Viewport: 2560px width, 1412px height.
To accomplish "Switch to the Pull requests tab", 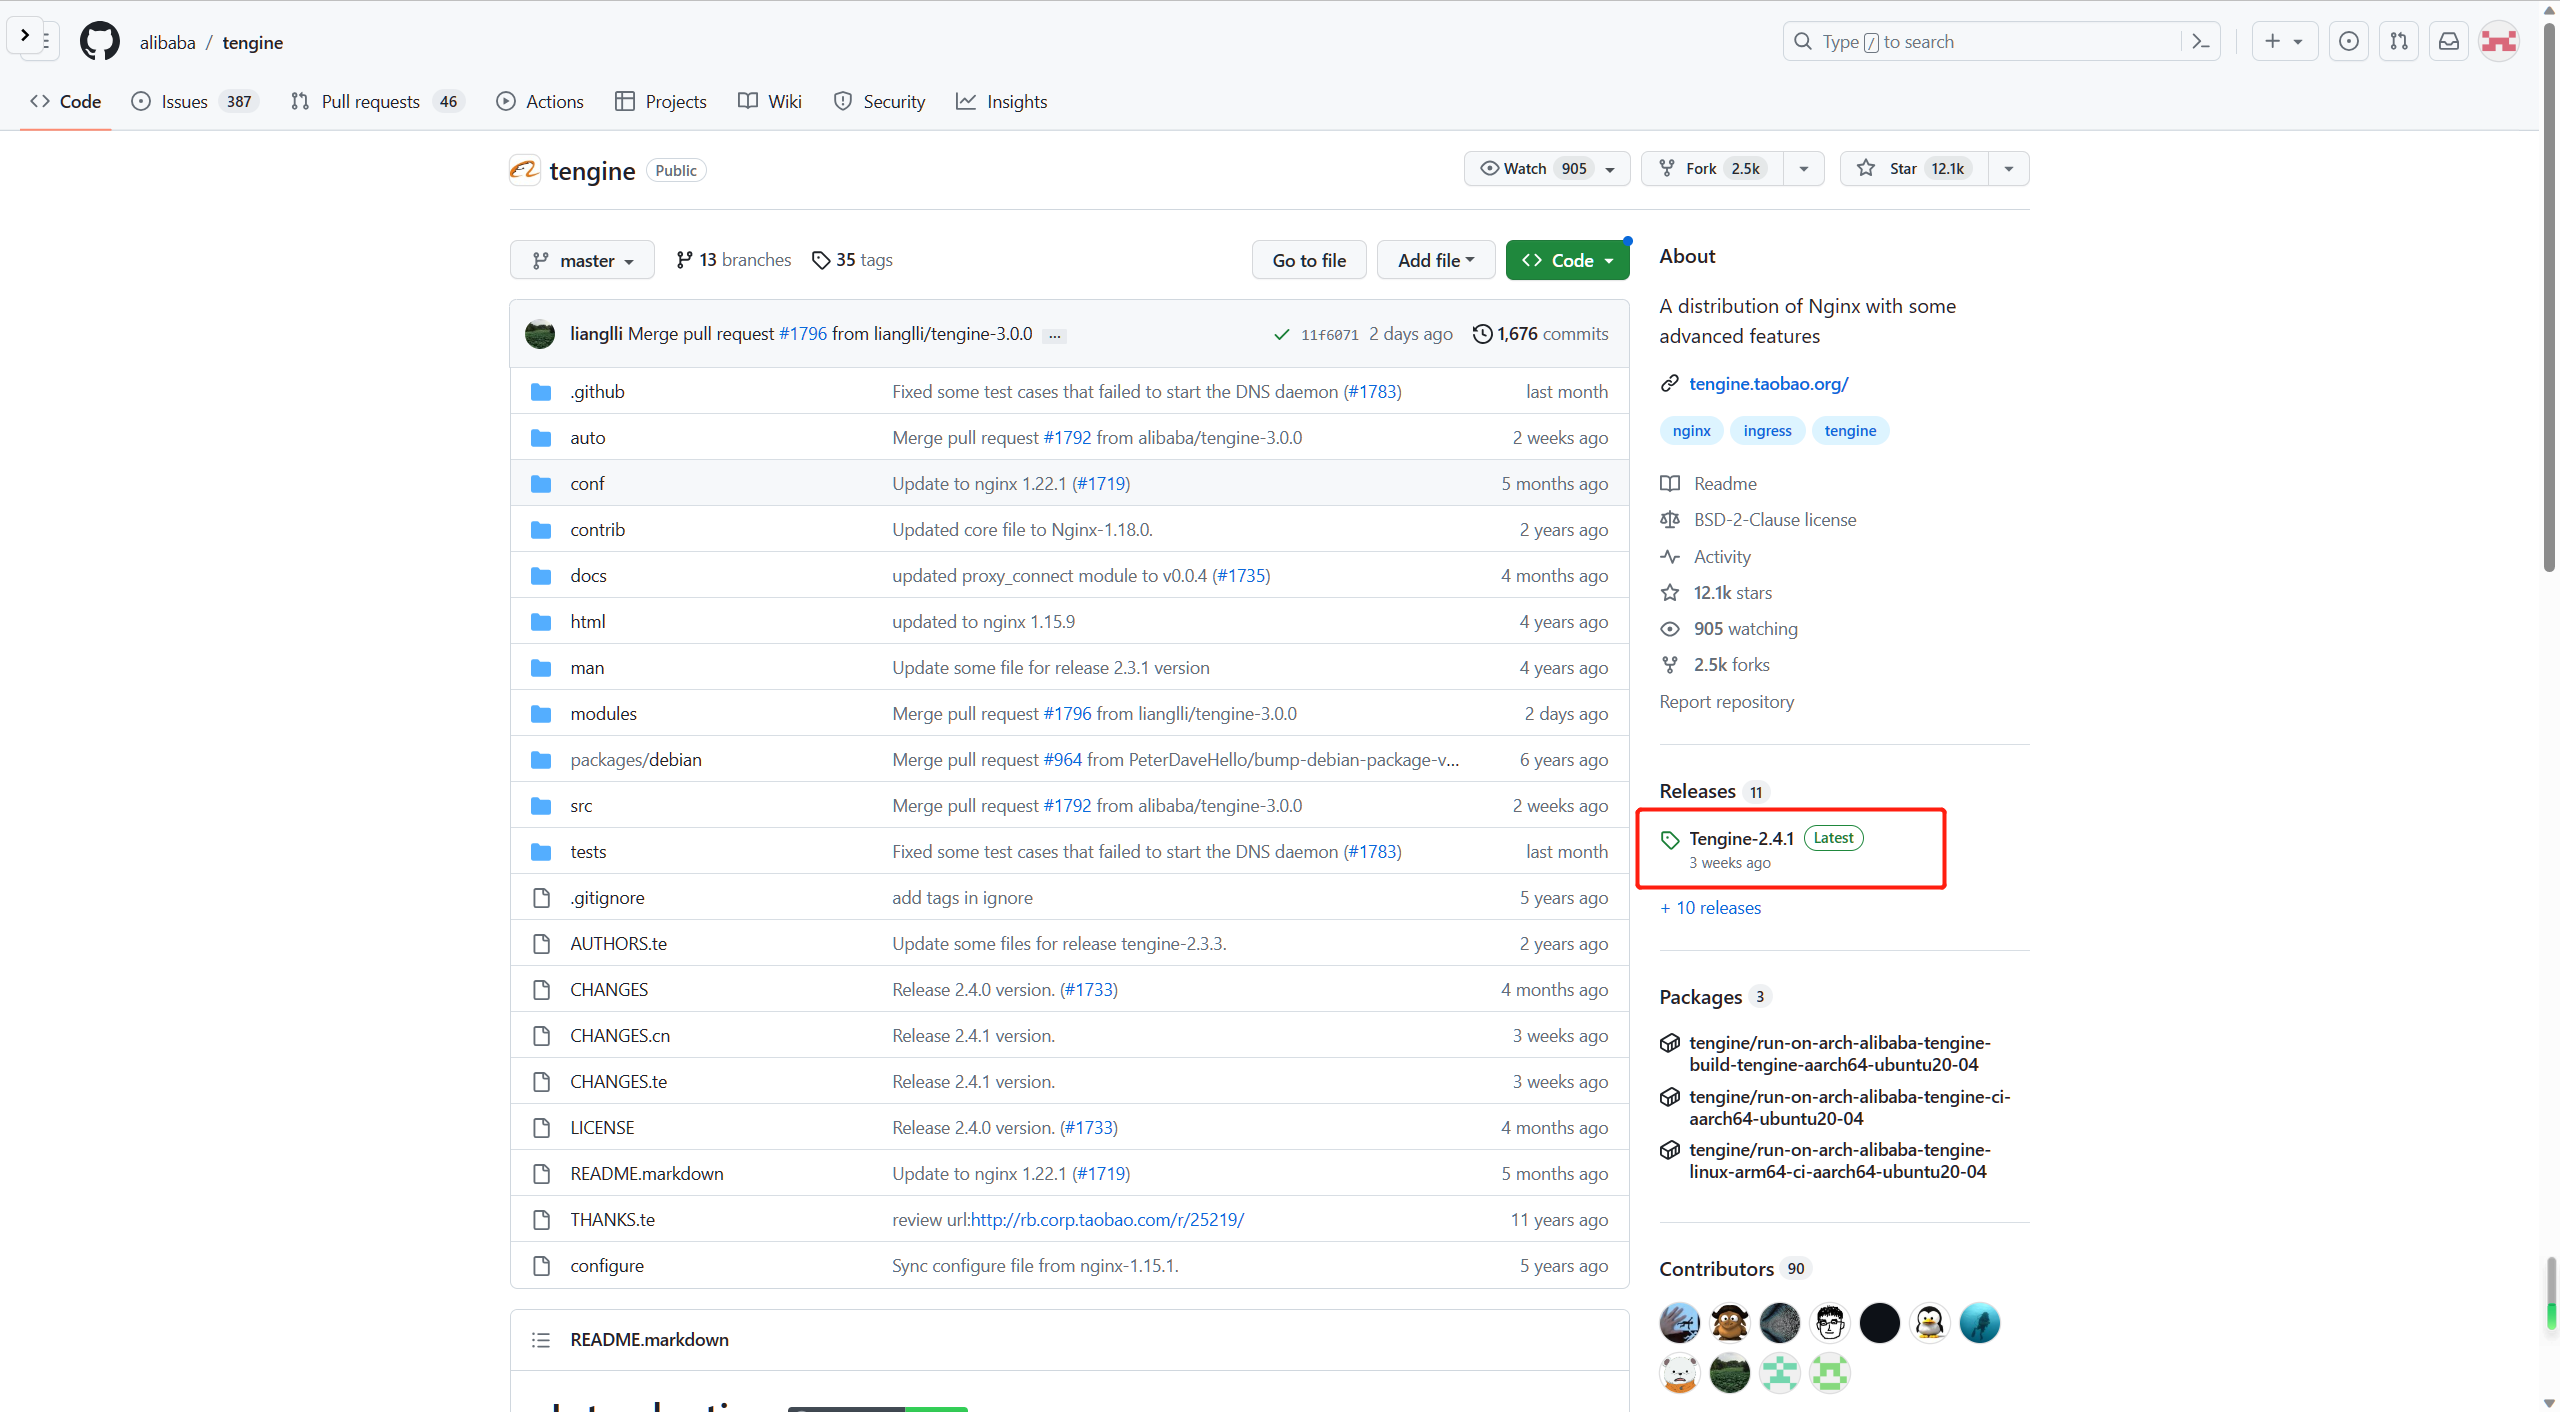I will pos(378,102).
